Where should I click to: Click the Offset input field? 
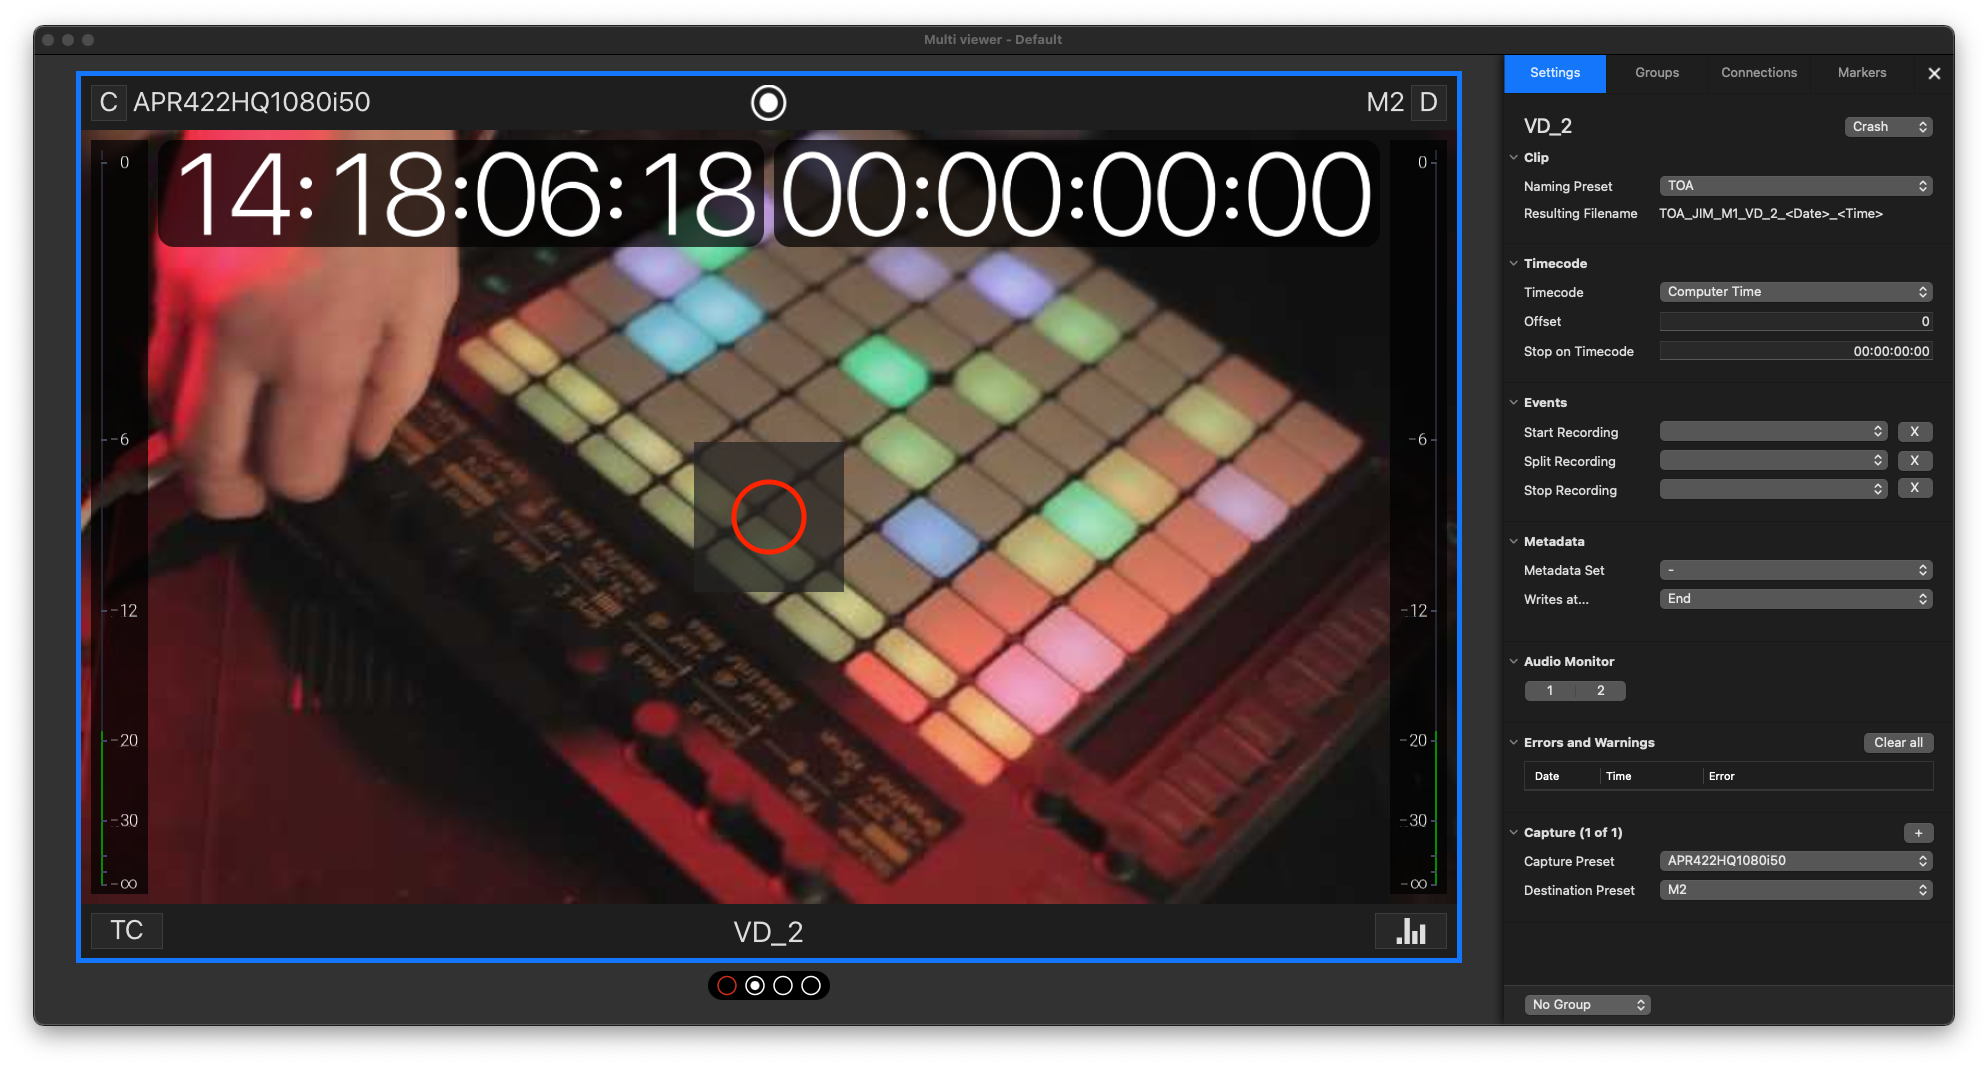click(1796, 321)
